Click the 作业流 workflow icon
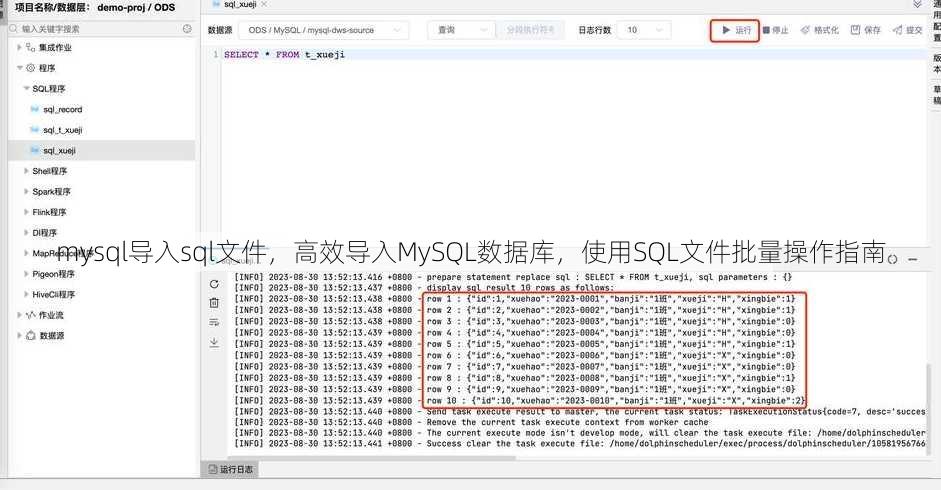The height and width of the screenshot is (490, 941). (31, 315)
